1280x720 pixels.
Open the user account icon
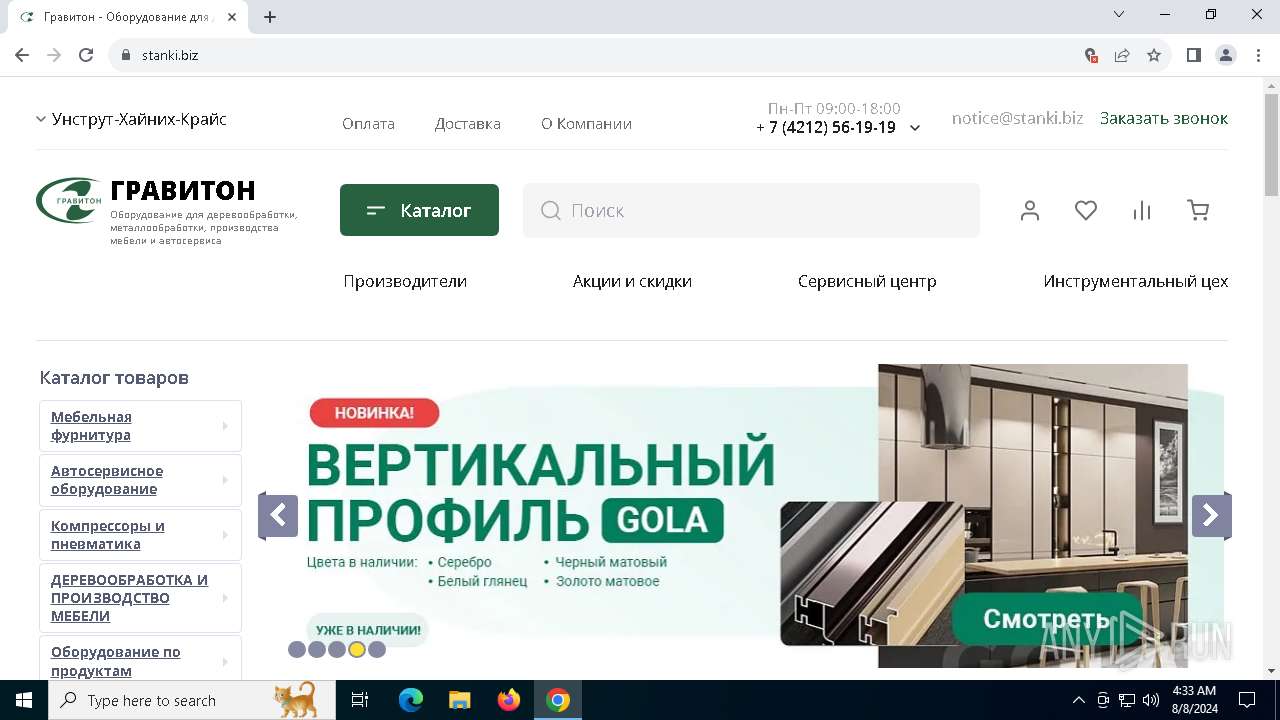(x=1030, y=210)
